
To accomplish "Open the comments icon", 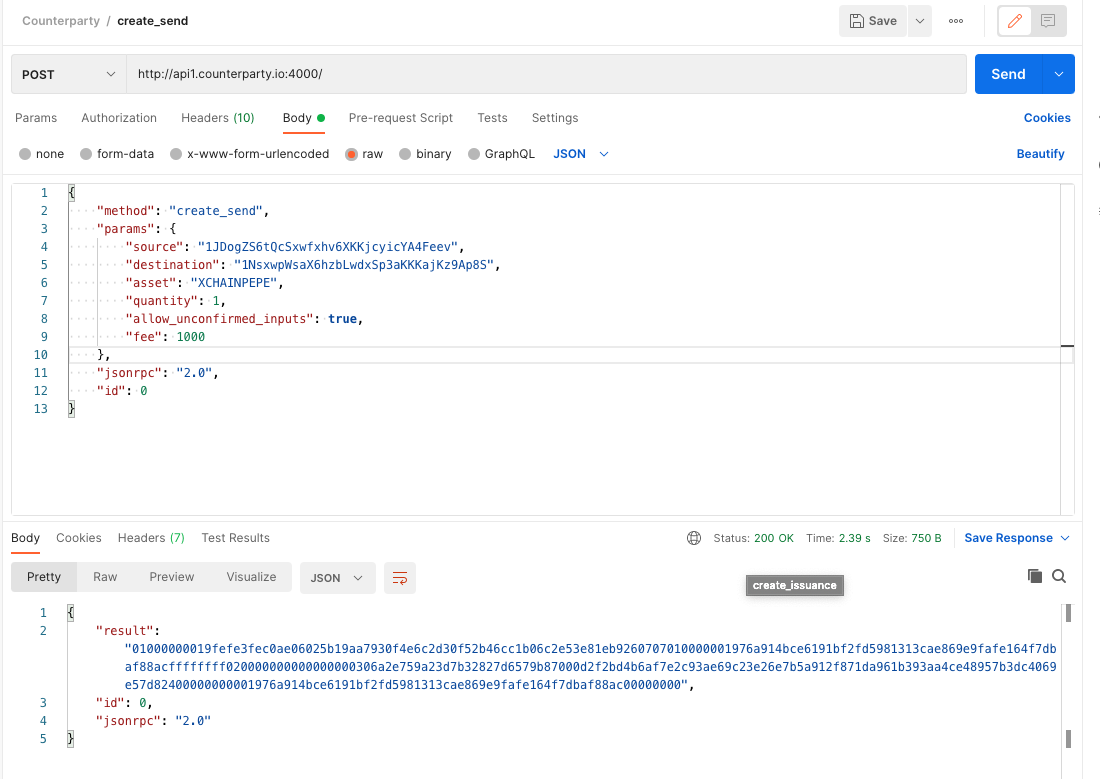I will pyautogui.click(x=1048, y=21).
